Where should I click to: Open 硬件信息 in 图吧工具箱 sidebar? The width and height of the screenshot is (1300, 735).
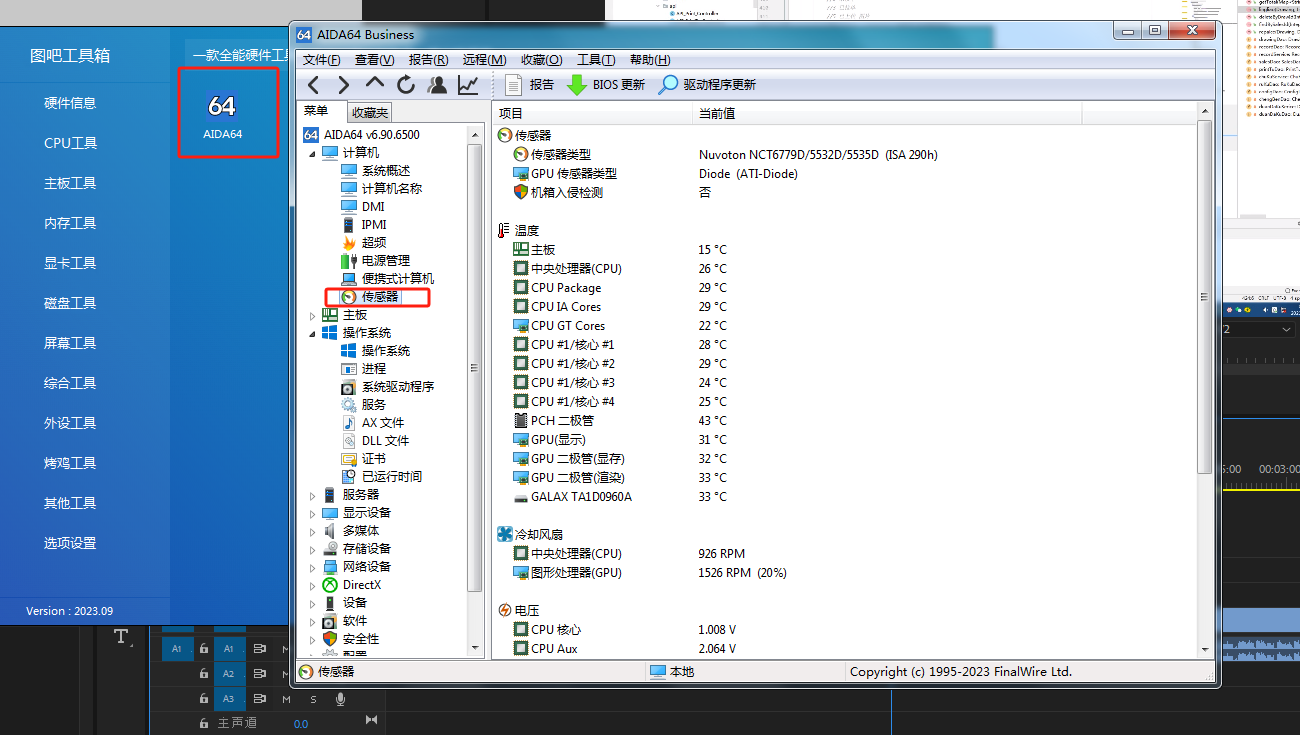coord(70,103)
